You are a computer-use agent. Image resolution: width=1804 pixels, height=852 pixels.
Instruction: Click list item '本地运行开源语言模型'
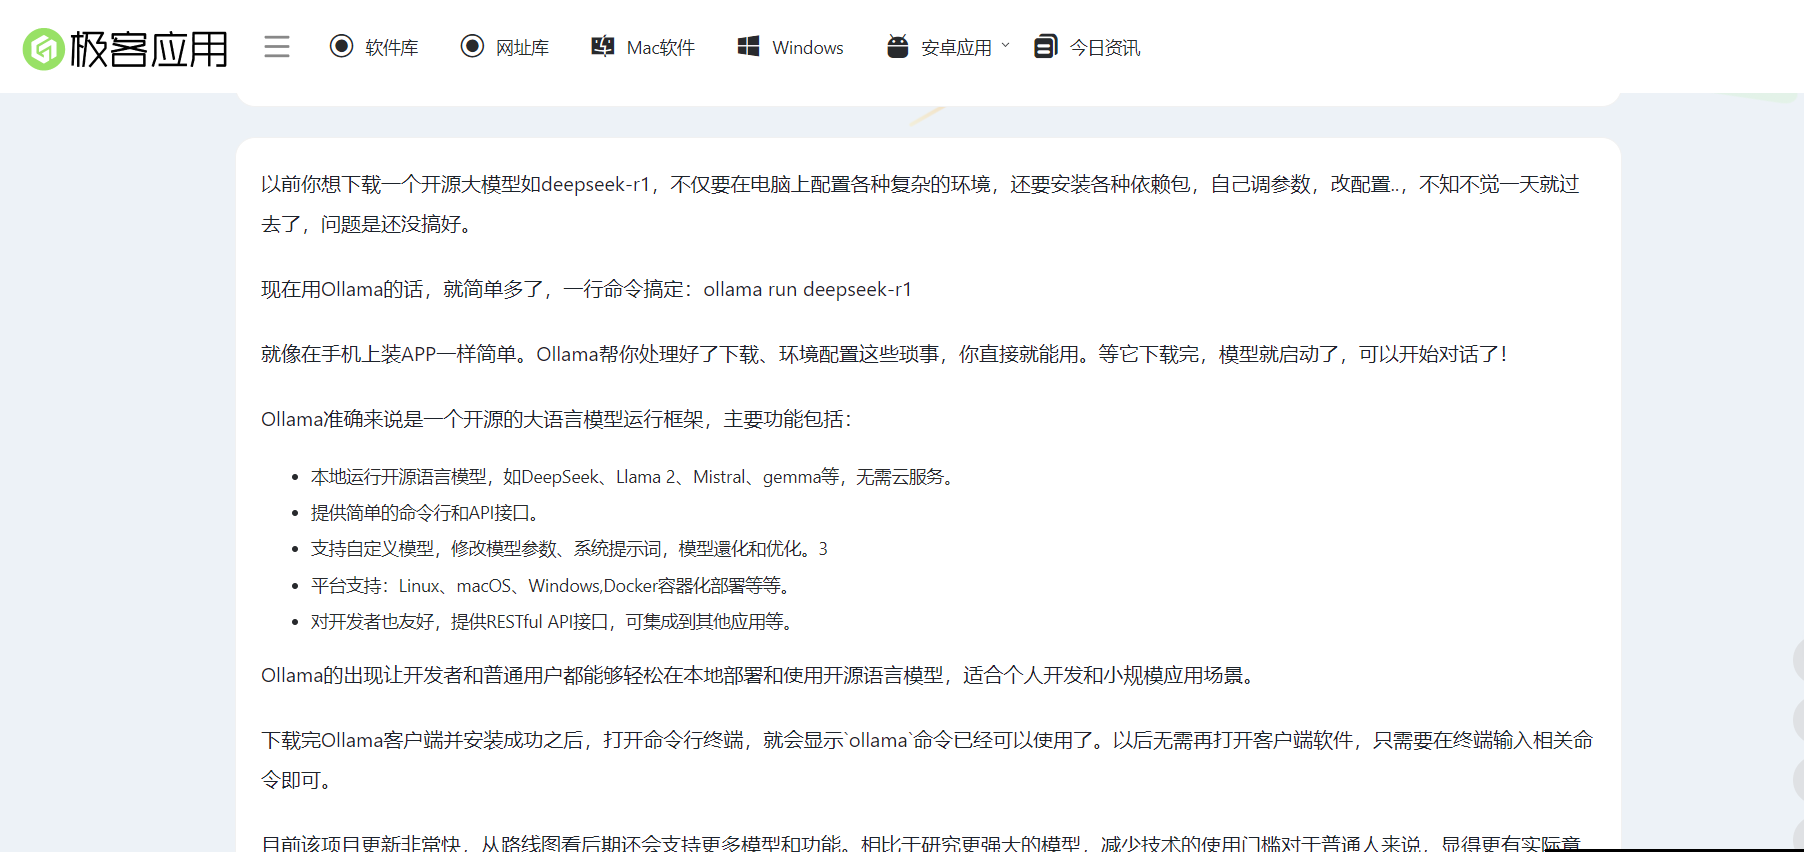(634, 477)
